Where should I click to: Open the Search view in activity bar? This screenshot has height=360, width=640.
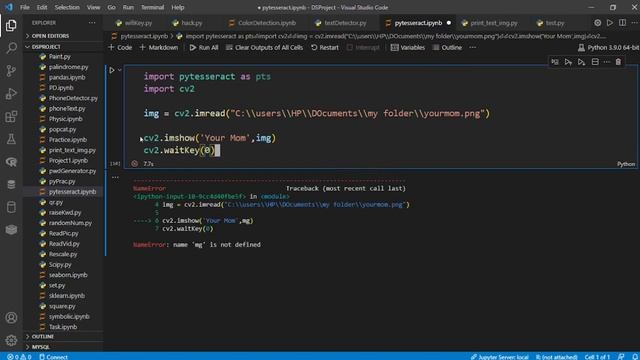(x=11, y=48)
